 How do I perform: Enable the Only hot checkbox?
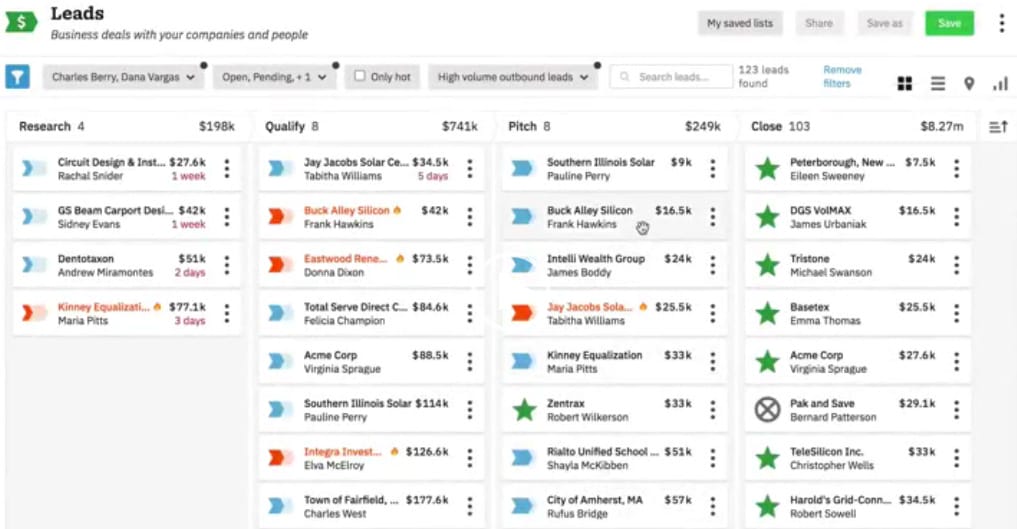pyautogui.click(x=360, y=77)
